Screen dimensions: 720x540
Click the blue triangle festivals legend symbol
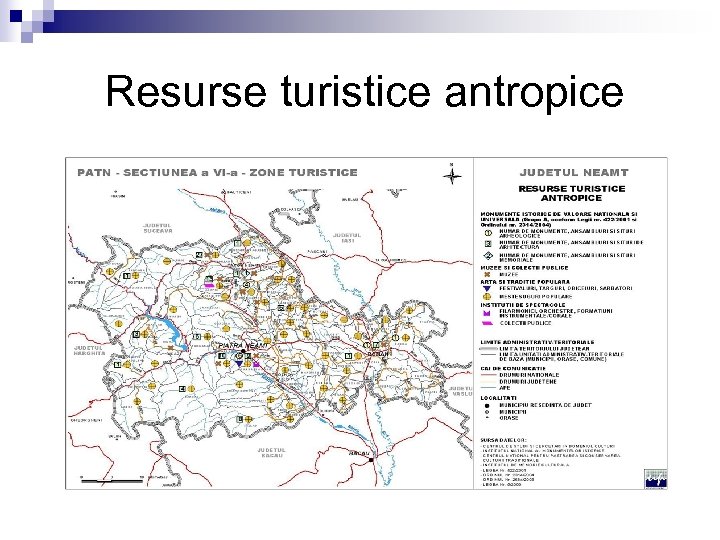tap(487, 288)
